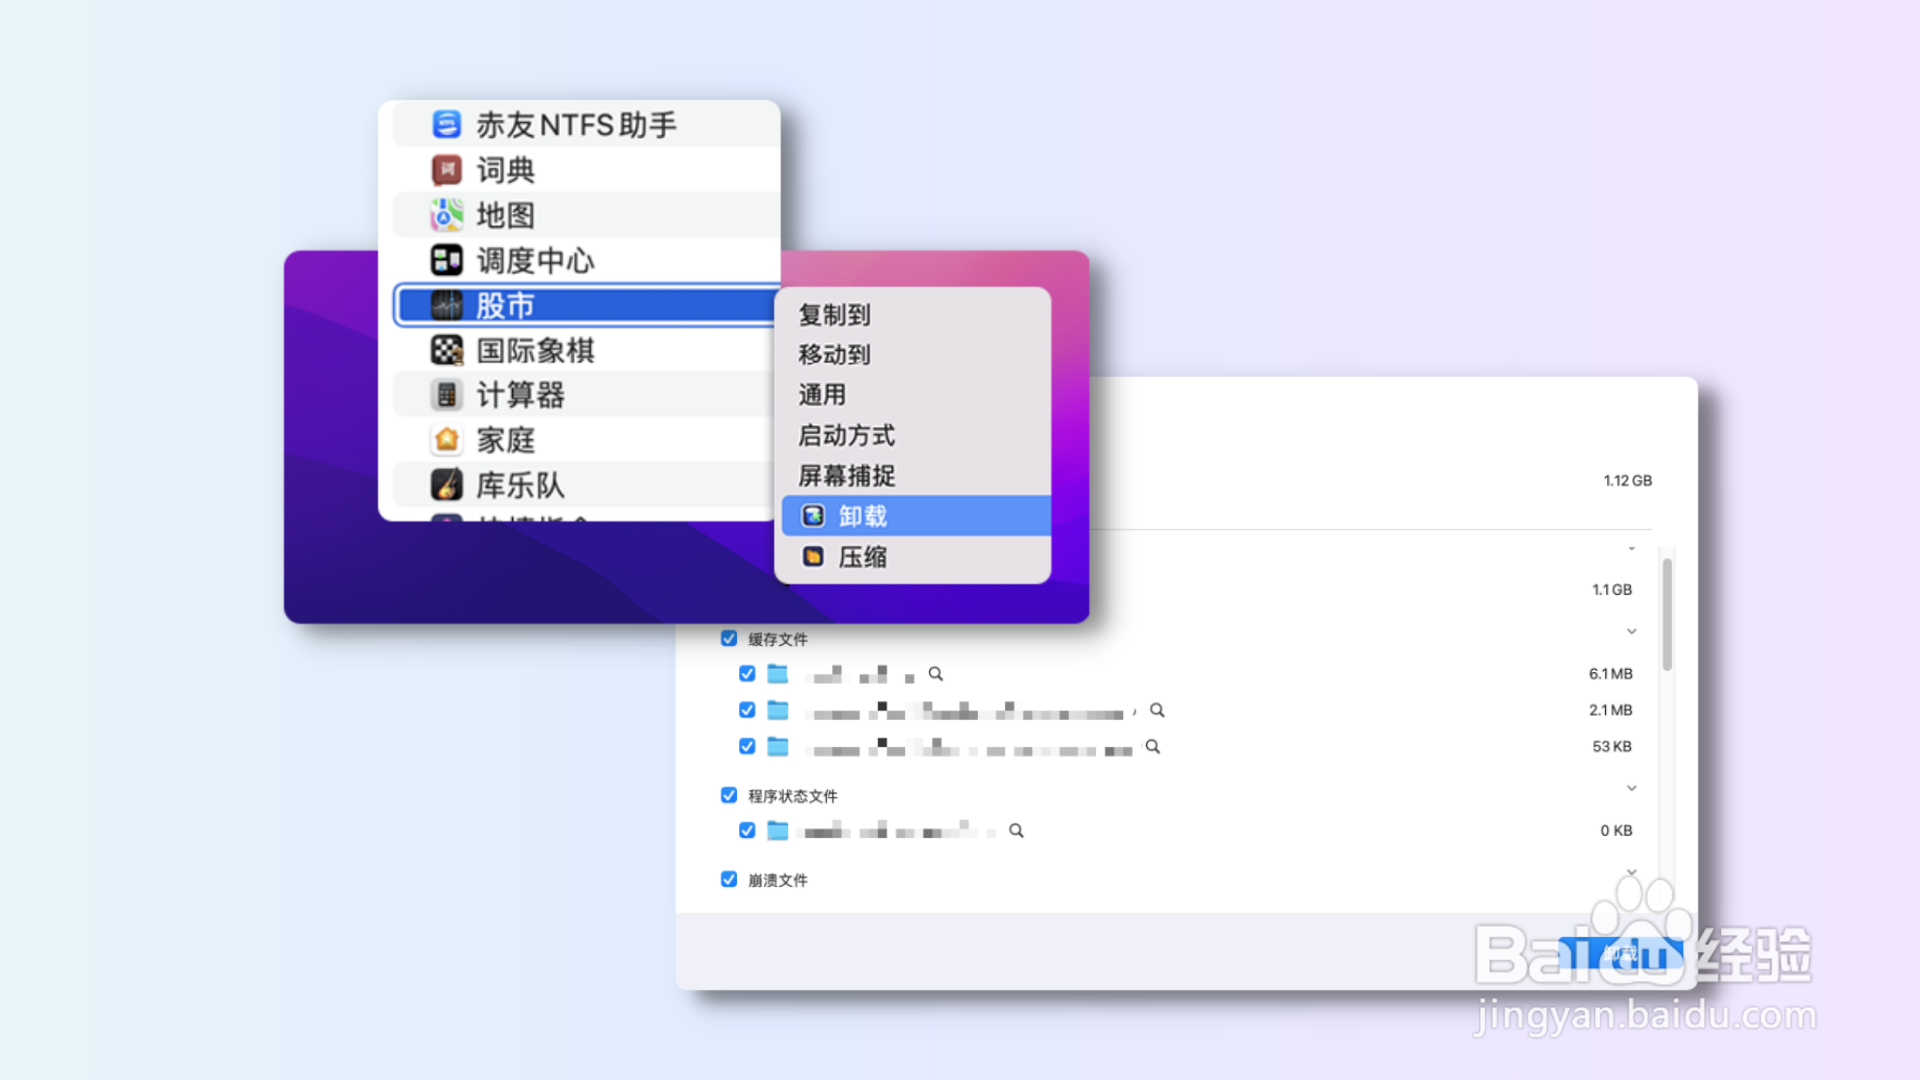Click folder icon of the 6.1 MB item
1920x1080 pixels.
(x=778, y=674)
